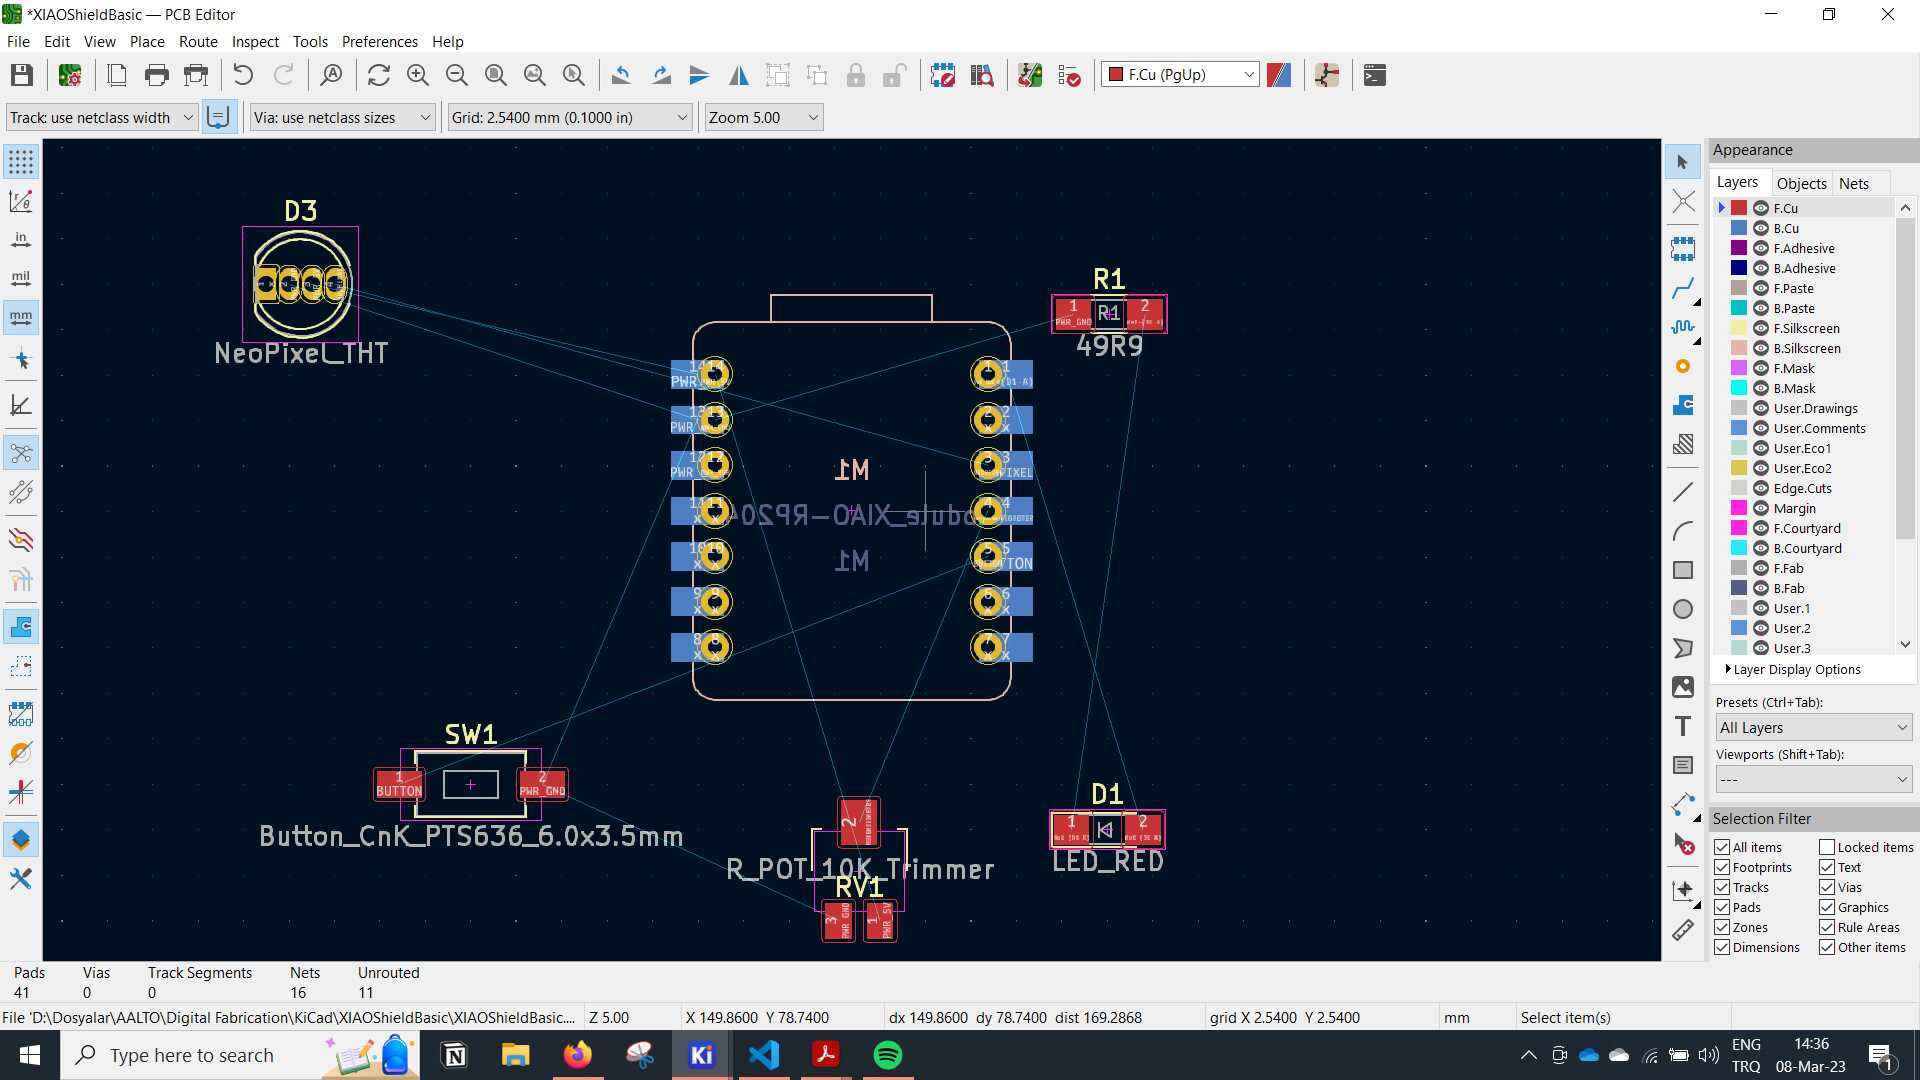
Task: Toggle B.Cu layer visibility
Action: click(x=1763, y=228)
